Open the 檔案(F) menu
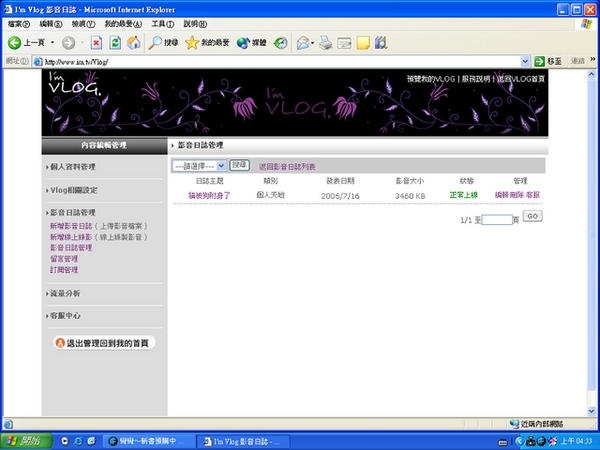Image resolution: width=600 pixels, height=450 pixels. 18,24
